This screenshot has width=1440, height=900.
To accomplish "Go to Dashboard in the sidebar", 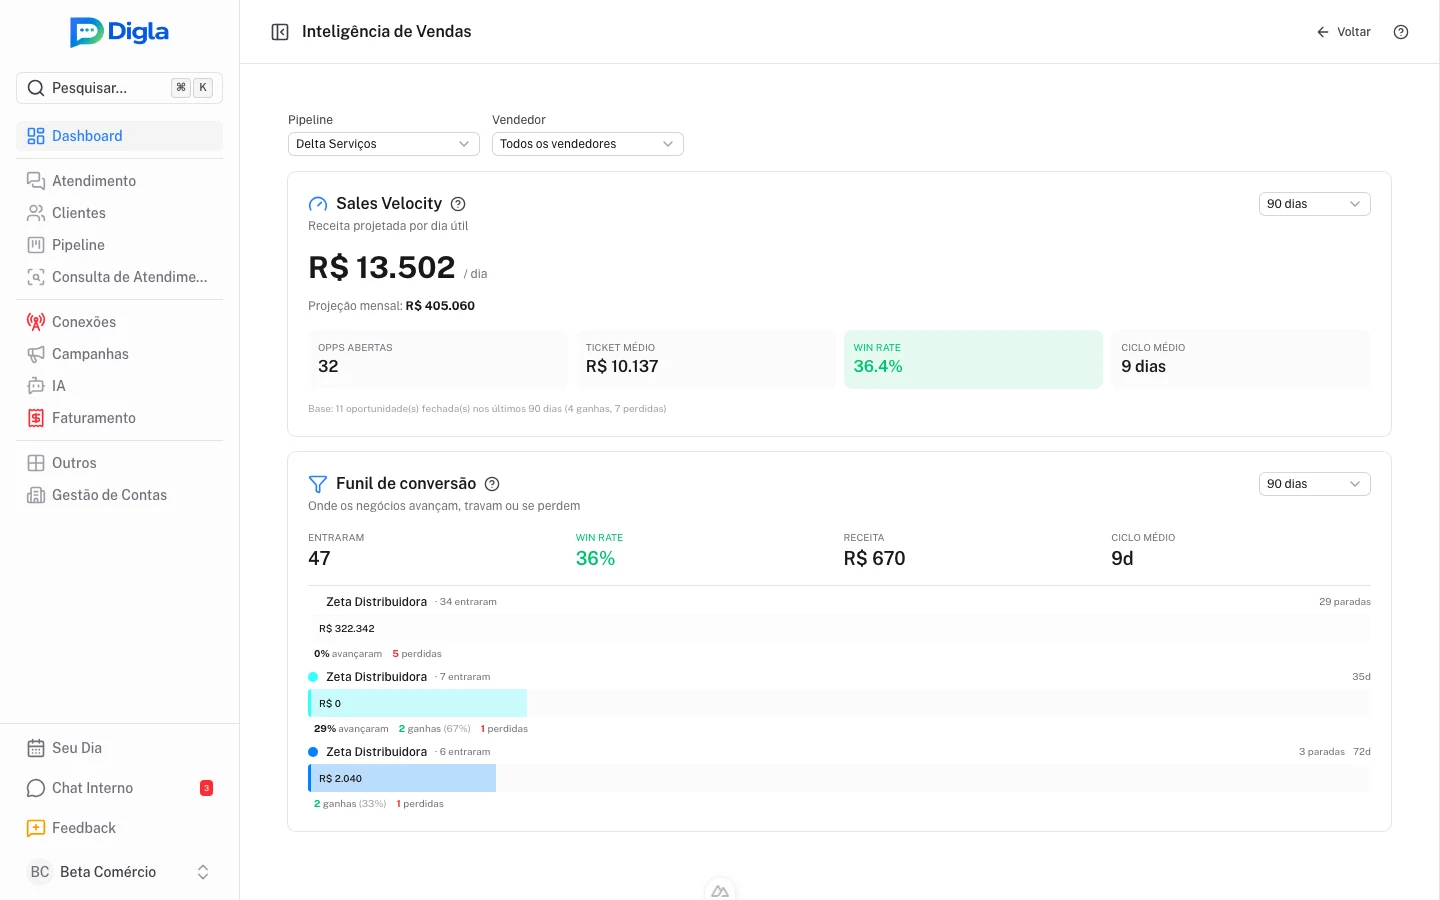I will click(x=119, y=136).
